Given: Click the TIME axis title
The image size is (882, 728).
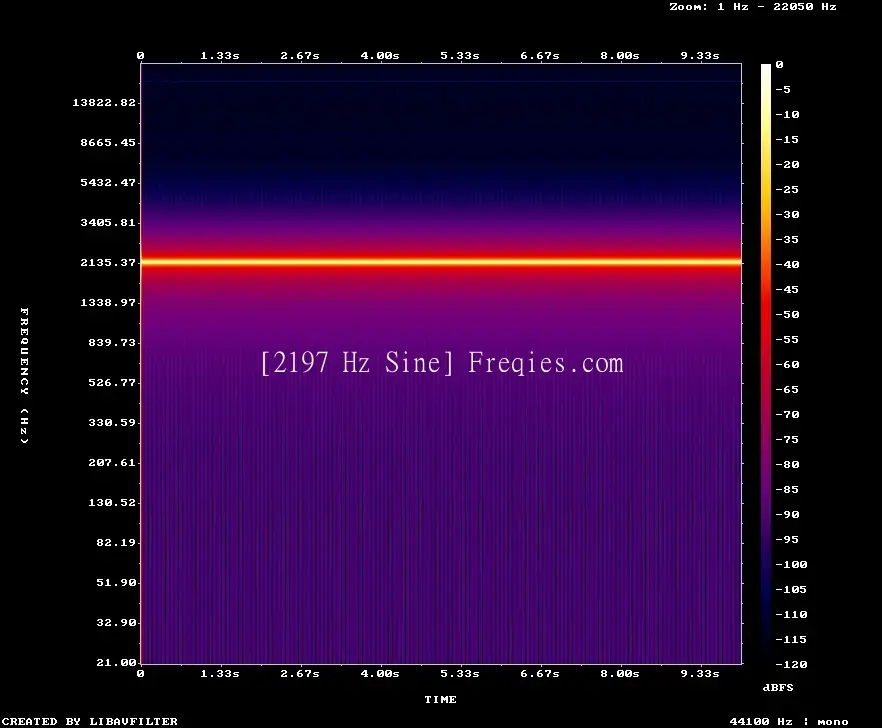Looking at the screenshot, I should point(440,699).
